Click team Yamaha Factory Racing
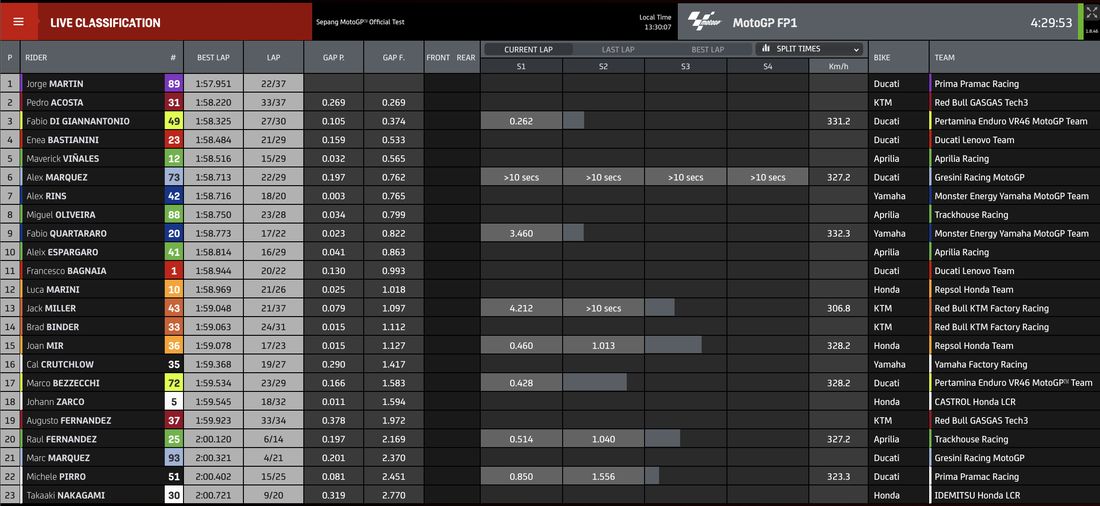 981,364
